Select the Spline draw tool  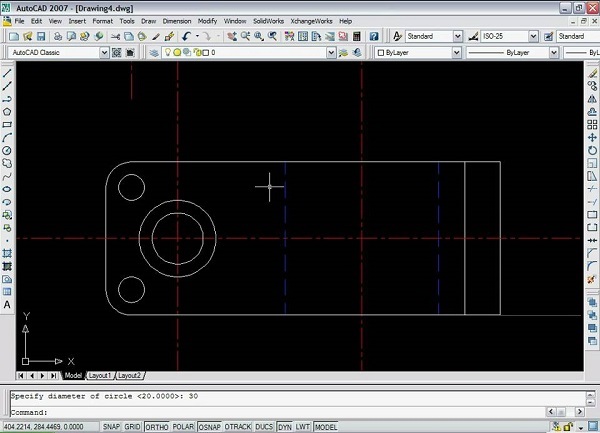[x=7, y=176]
